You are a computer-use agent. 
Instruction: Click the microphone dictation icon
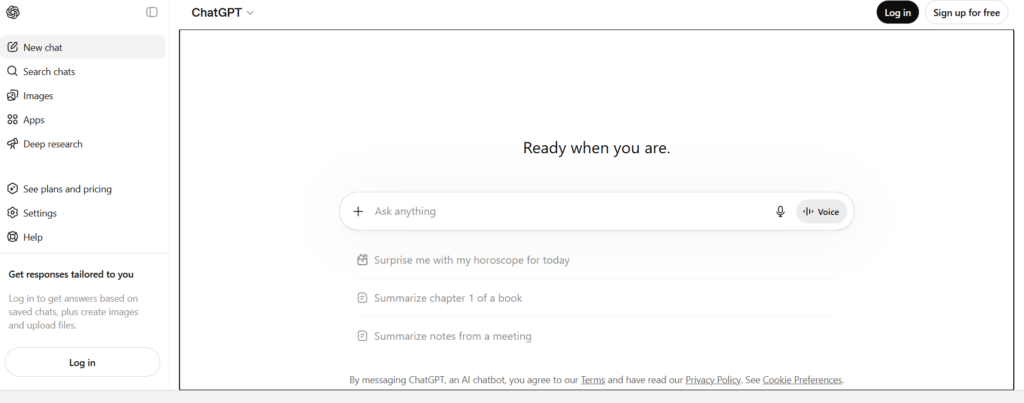(780, 211)
